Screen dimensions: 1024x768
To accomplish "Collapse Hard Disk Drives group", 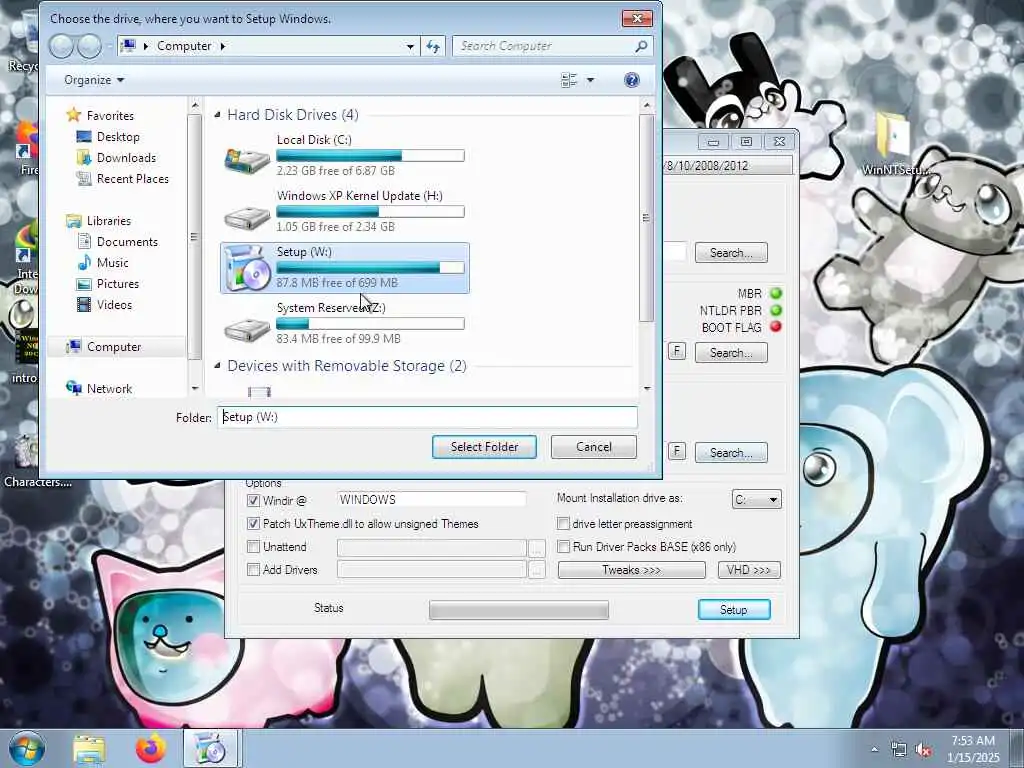I will click(217, 115).
